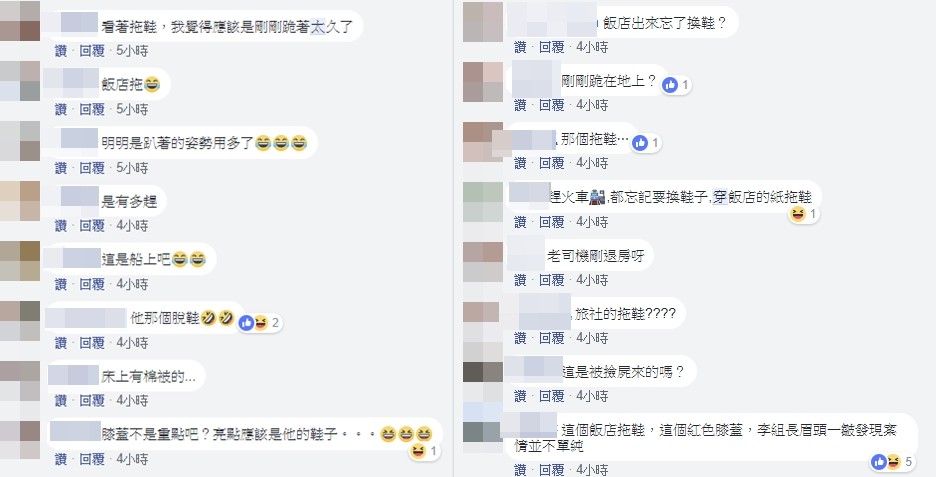Screen dimensions: 936x477
Task: Click avatar beside 這是船上吧 comment
Action: click(20, 261)
